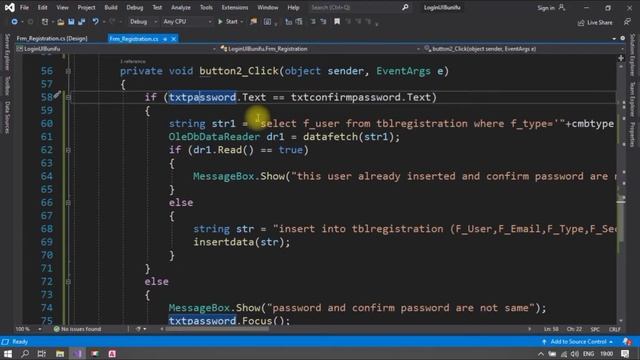
Task: Collapse the else block at line 66
Action: click(x=68, y=203)
